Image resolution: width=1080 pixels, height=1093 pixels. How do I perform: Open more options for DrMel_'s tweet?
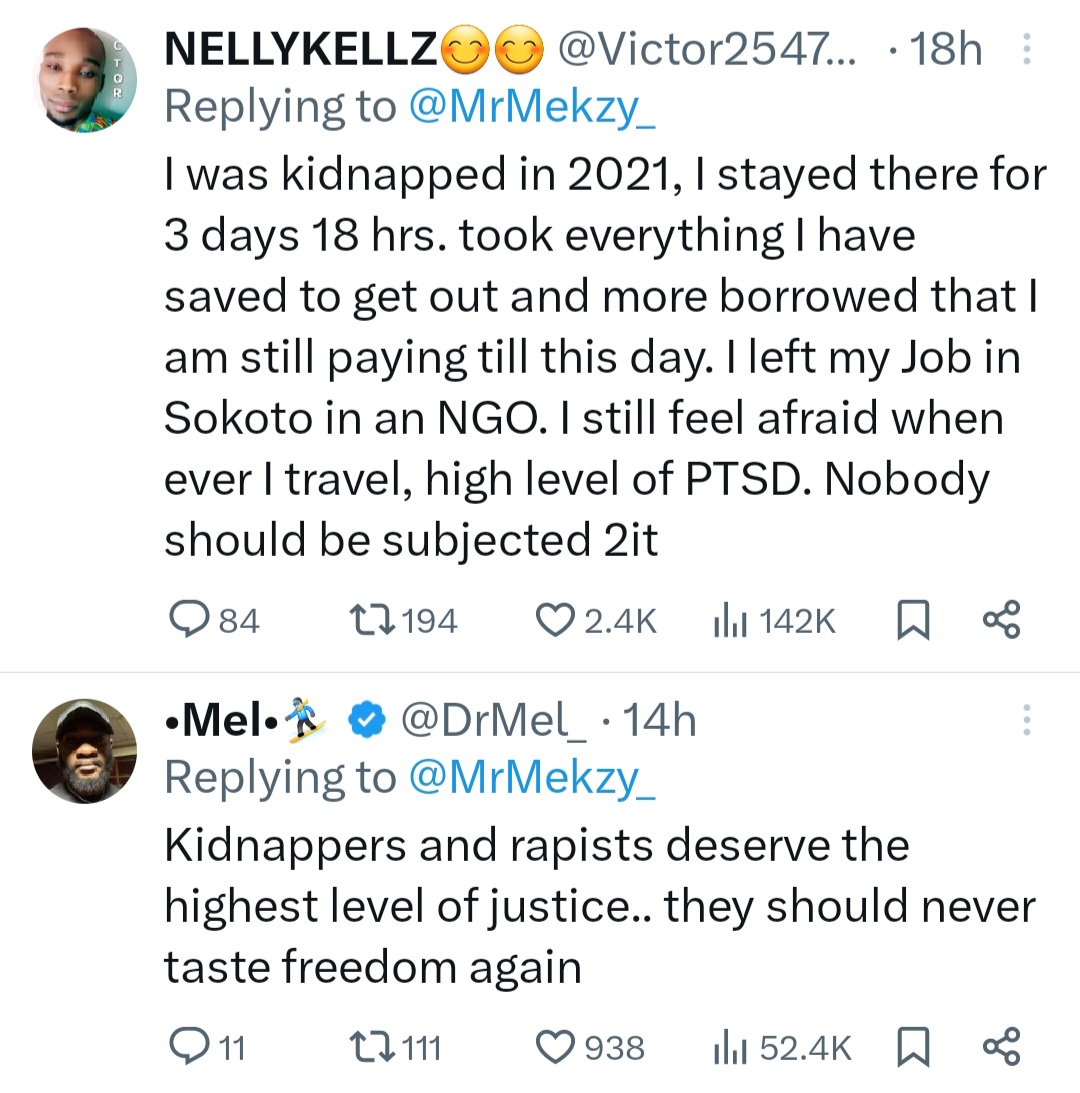1027,720
